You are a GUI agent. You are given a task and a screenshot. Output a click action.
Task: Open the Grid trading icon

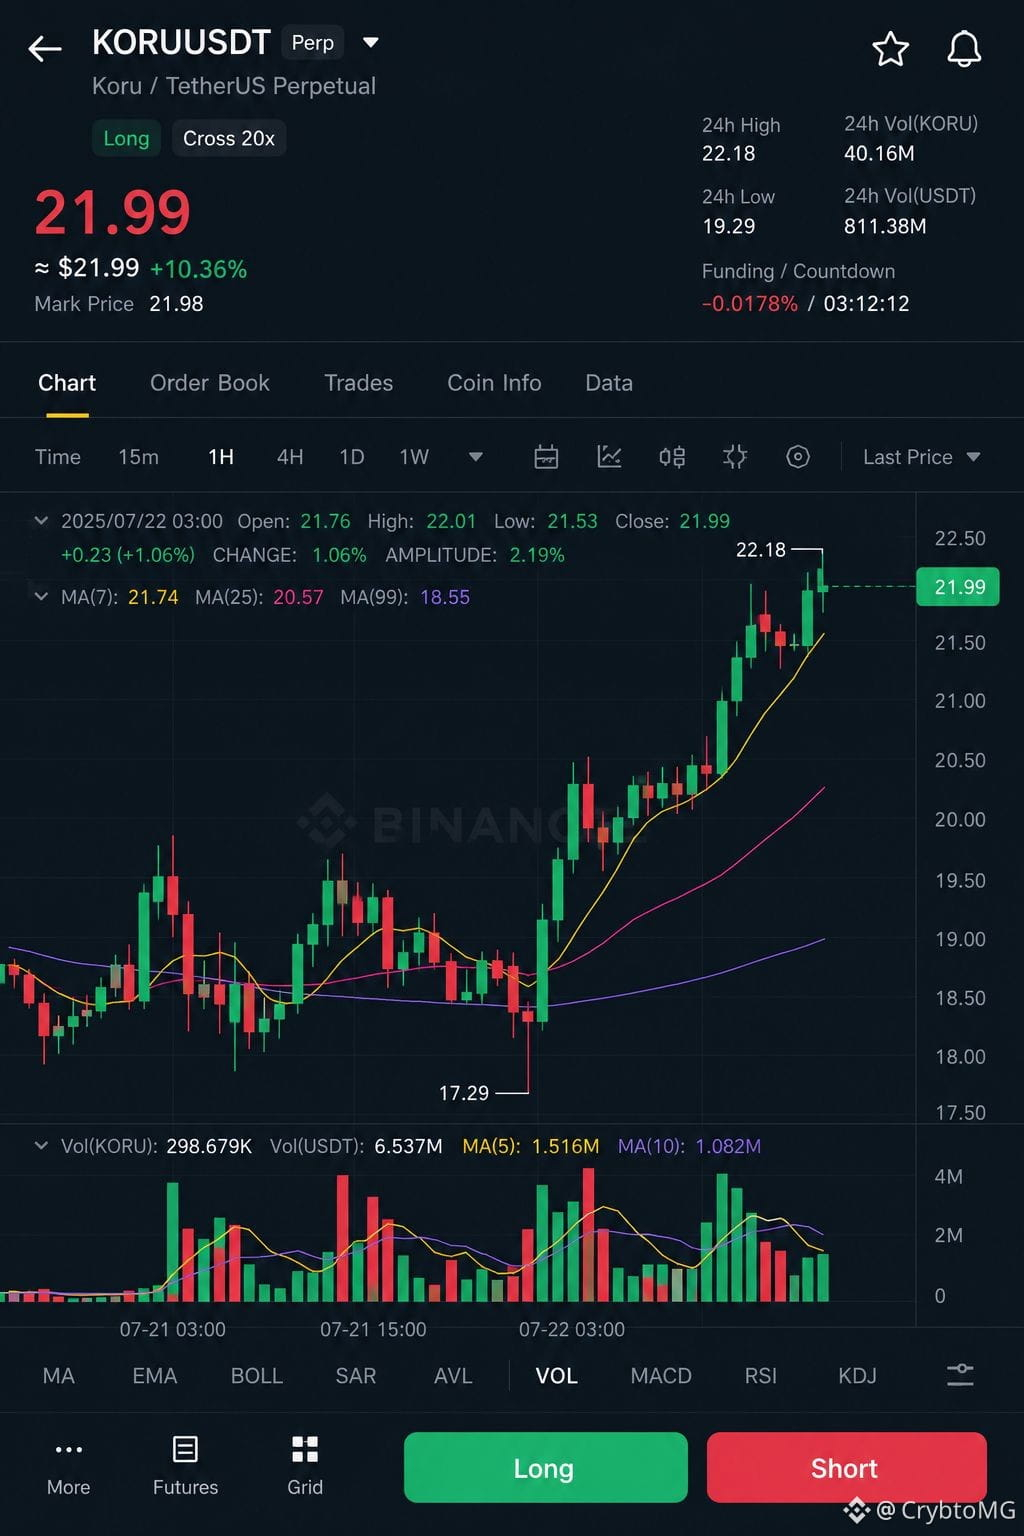(305, 1449)
